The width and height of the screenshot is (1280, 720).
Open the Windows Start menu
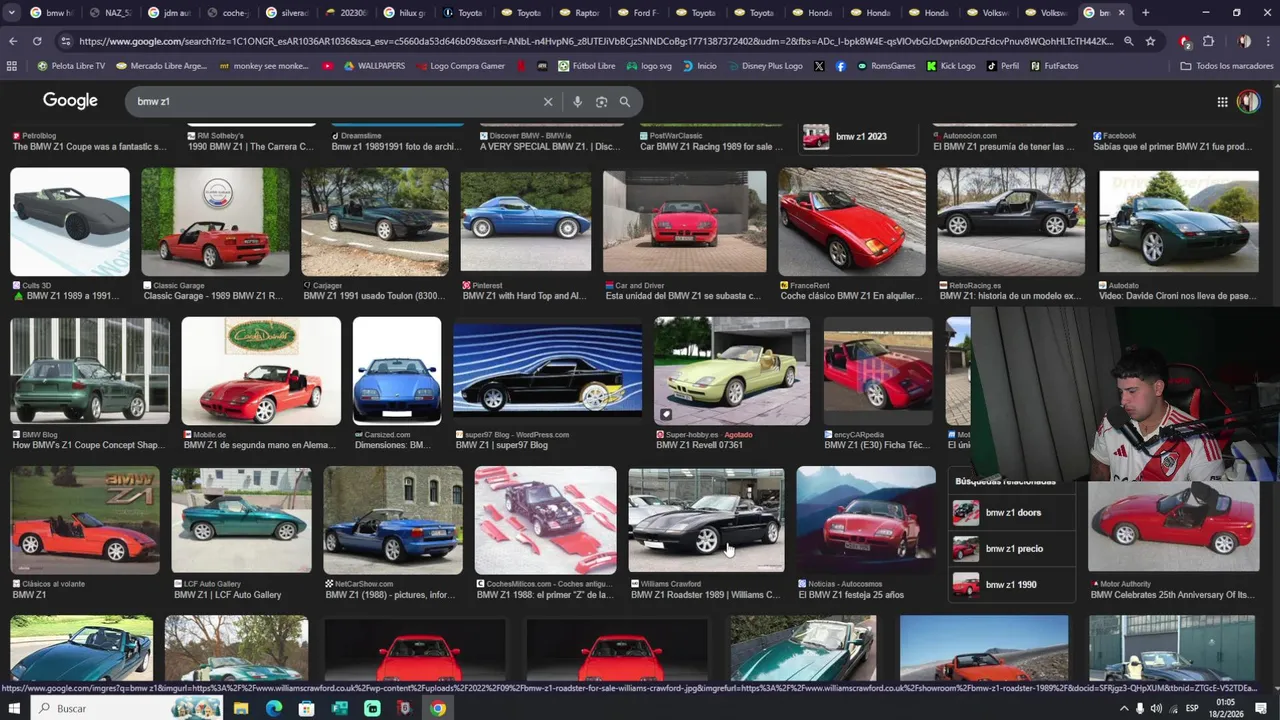[x=15, y=708]
